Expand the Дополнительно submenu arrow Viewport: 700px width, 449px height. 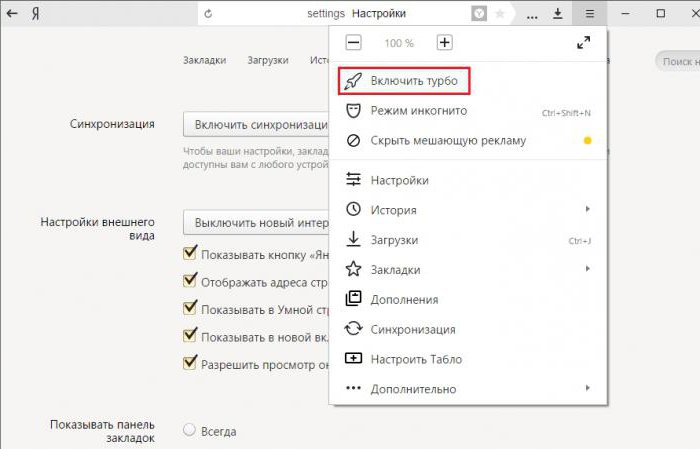pos(588,388)
